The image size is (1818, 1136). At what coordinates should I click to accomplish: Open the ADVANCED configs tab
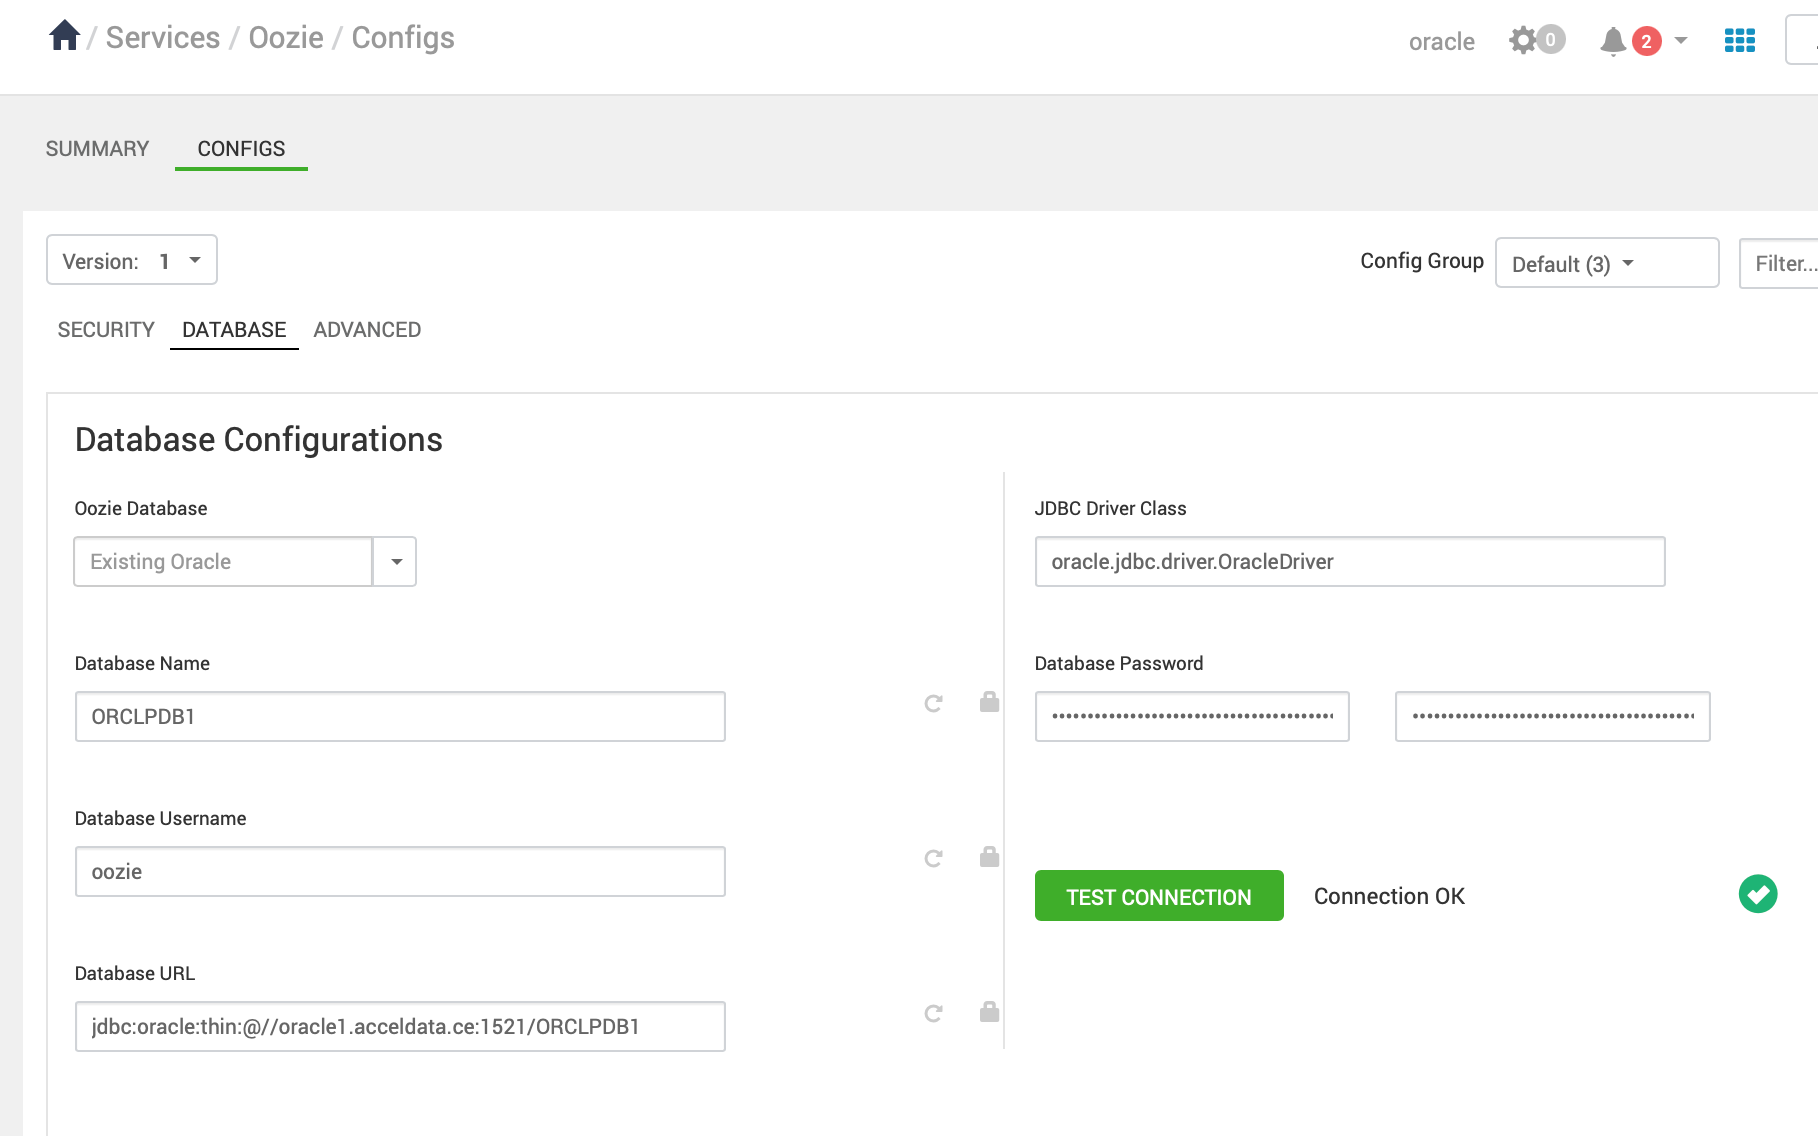[x=367, y=330]
